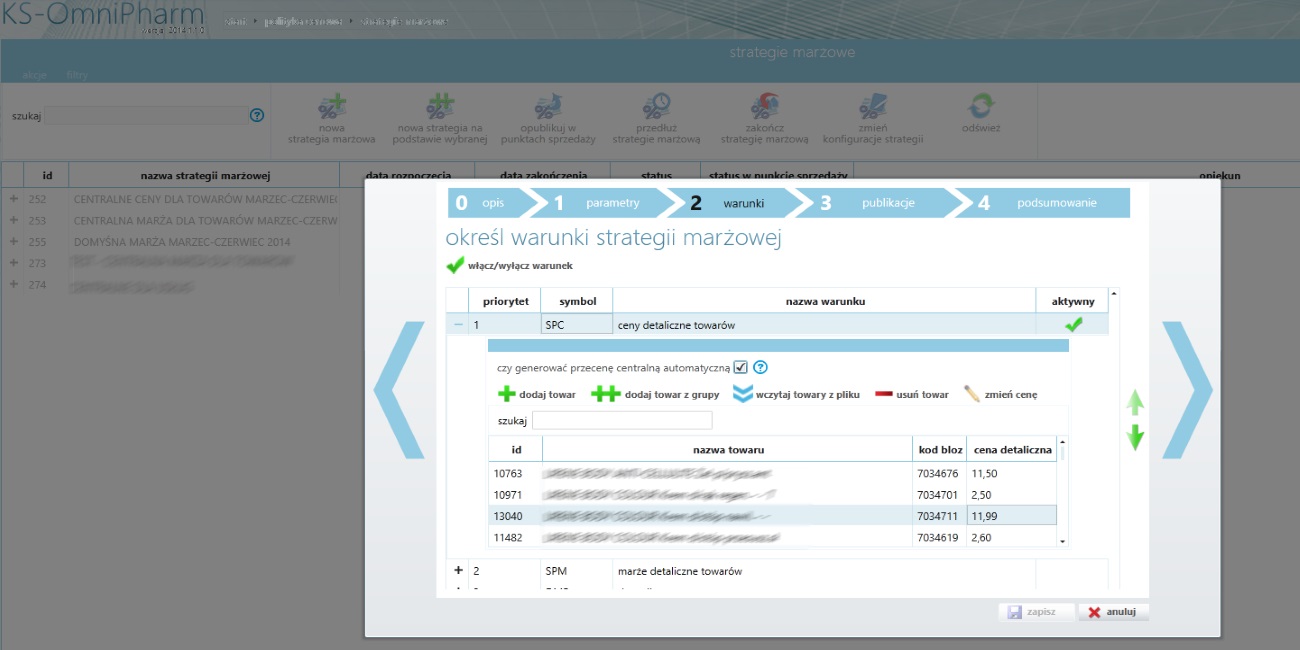Click 'dodaj towar z grupy' double-plus icon
The image size is (1300, 650).
[605, 395]
